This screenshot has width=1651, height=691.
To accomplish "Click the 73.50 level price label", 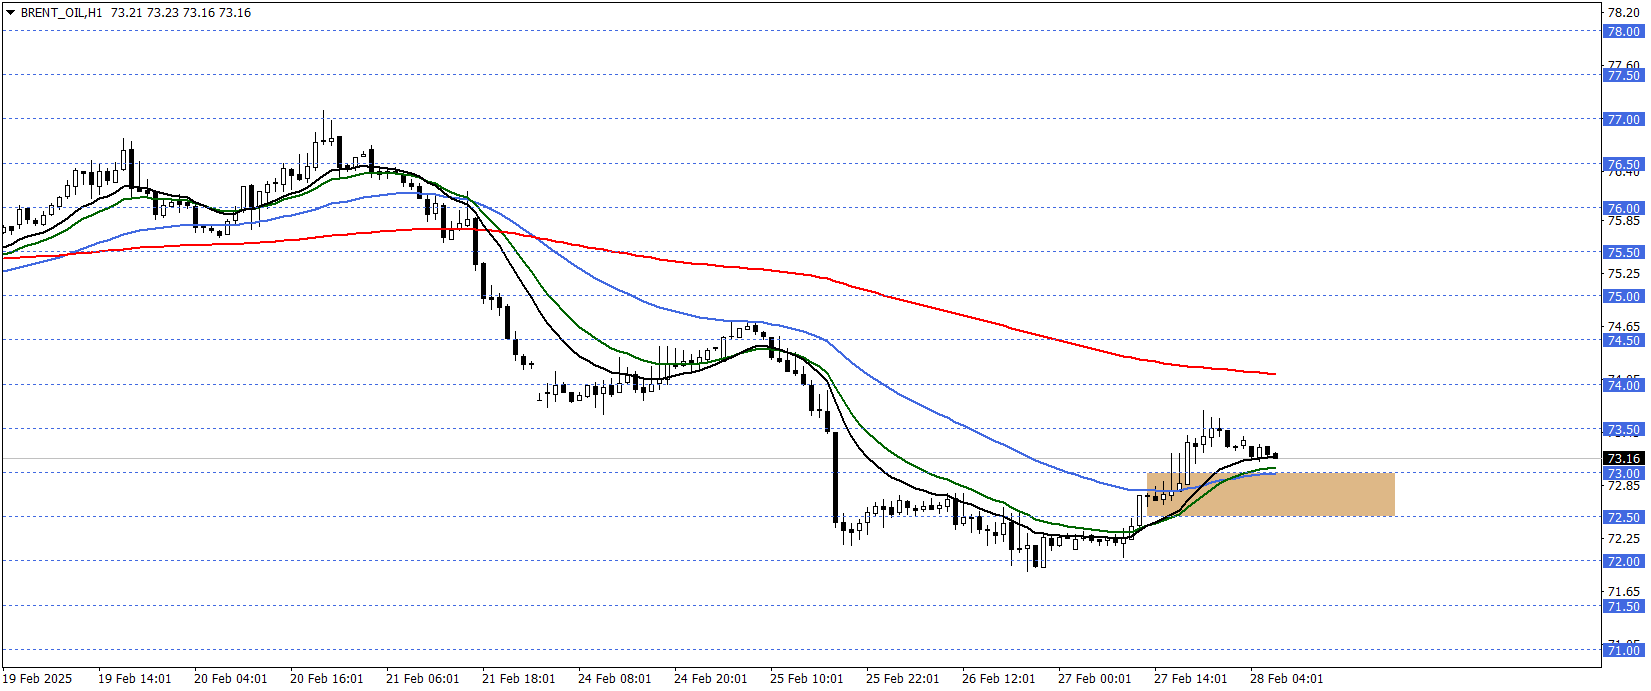I will tap(1624, 429).
